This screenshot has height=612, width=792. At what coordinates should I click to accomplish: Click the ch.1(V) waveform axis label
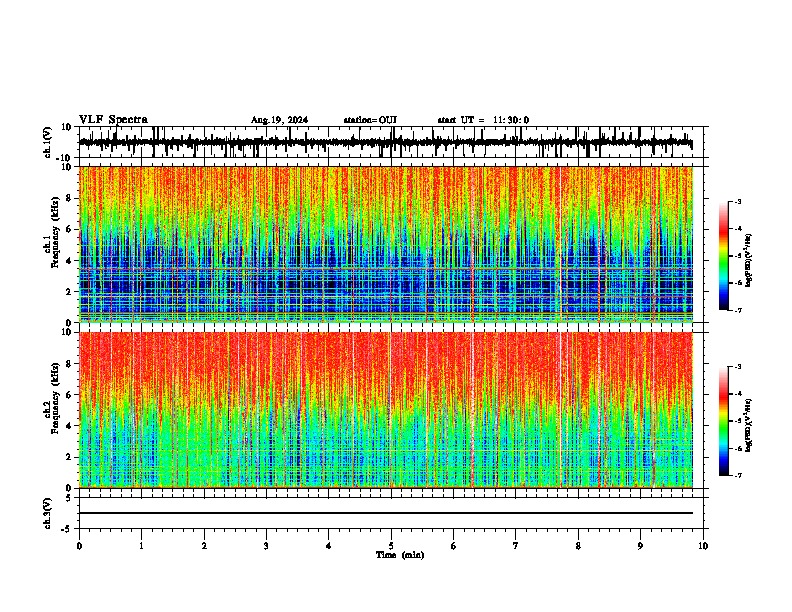[48, 142]
